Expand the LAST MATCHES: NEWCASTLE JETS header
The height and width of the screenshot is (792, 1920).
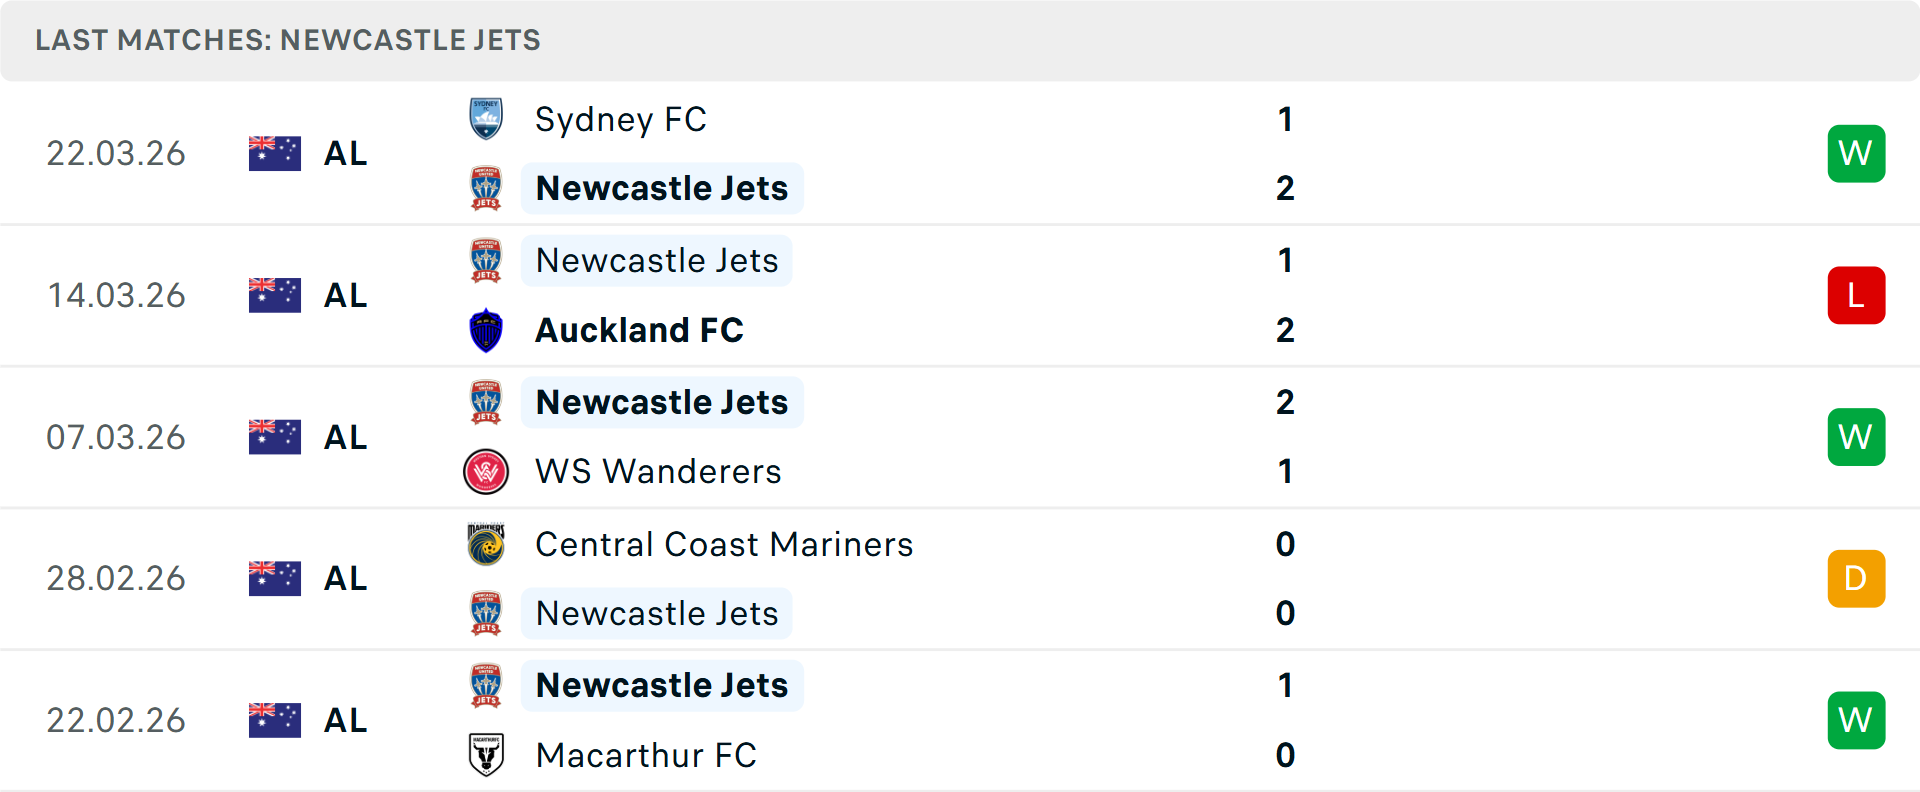287,40
